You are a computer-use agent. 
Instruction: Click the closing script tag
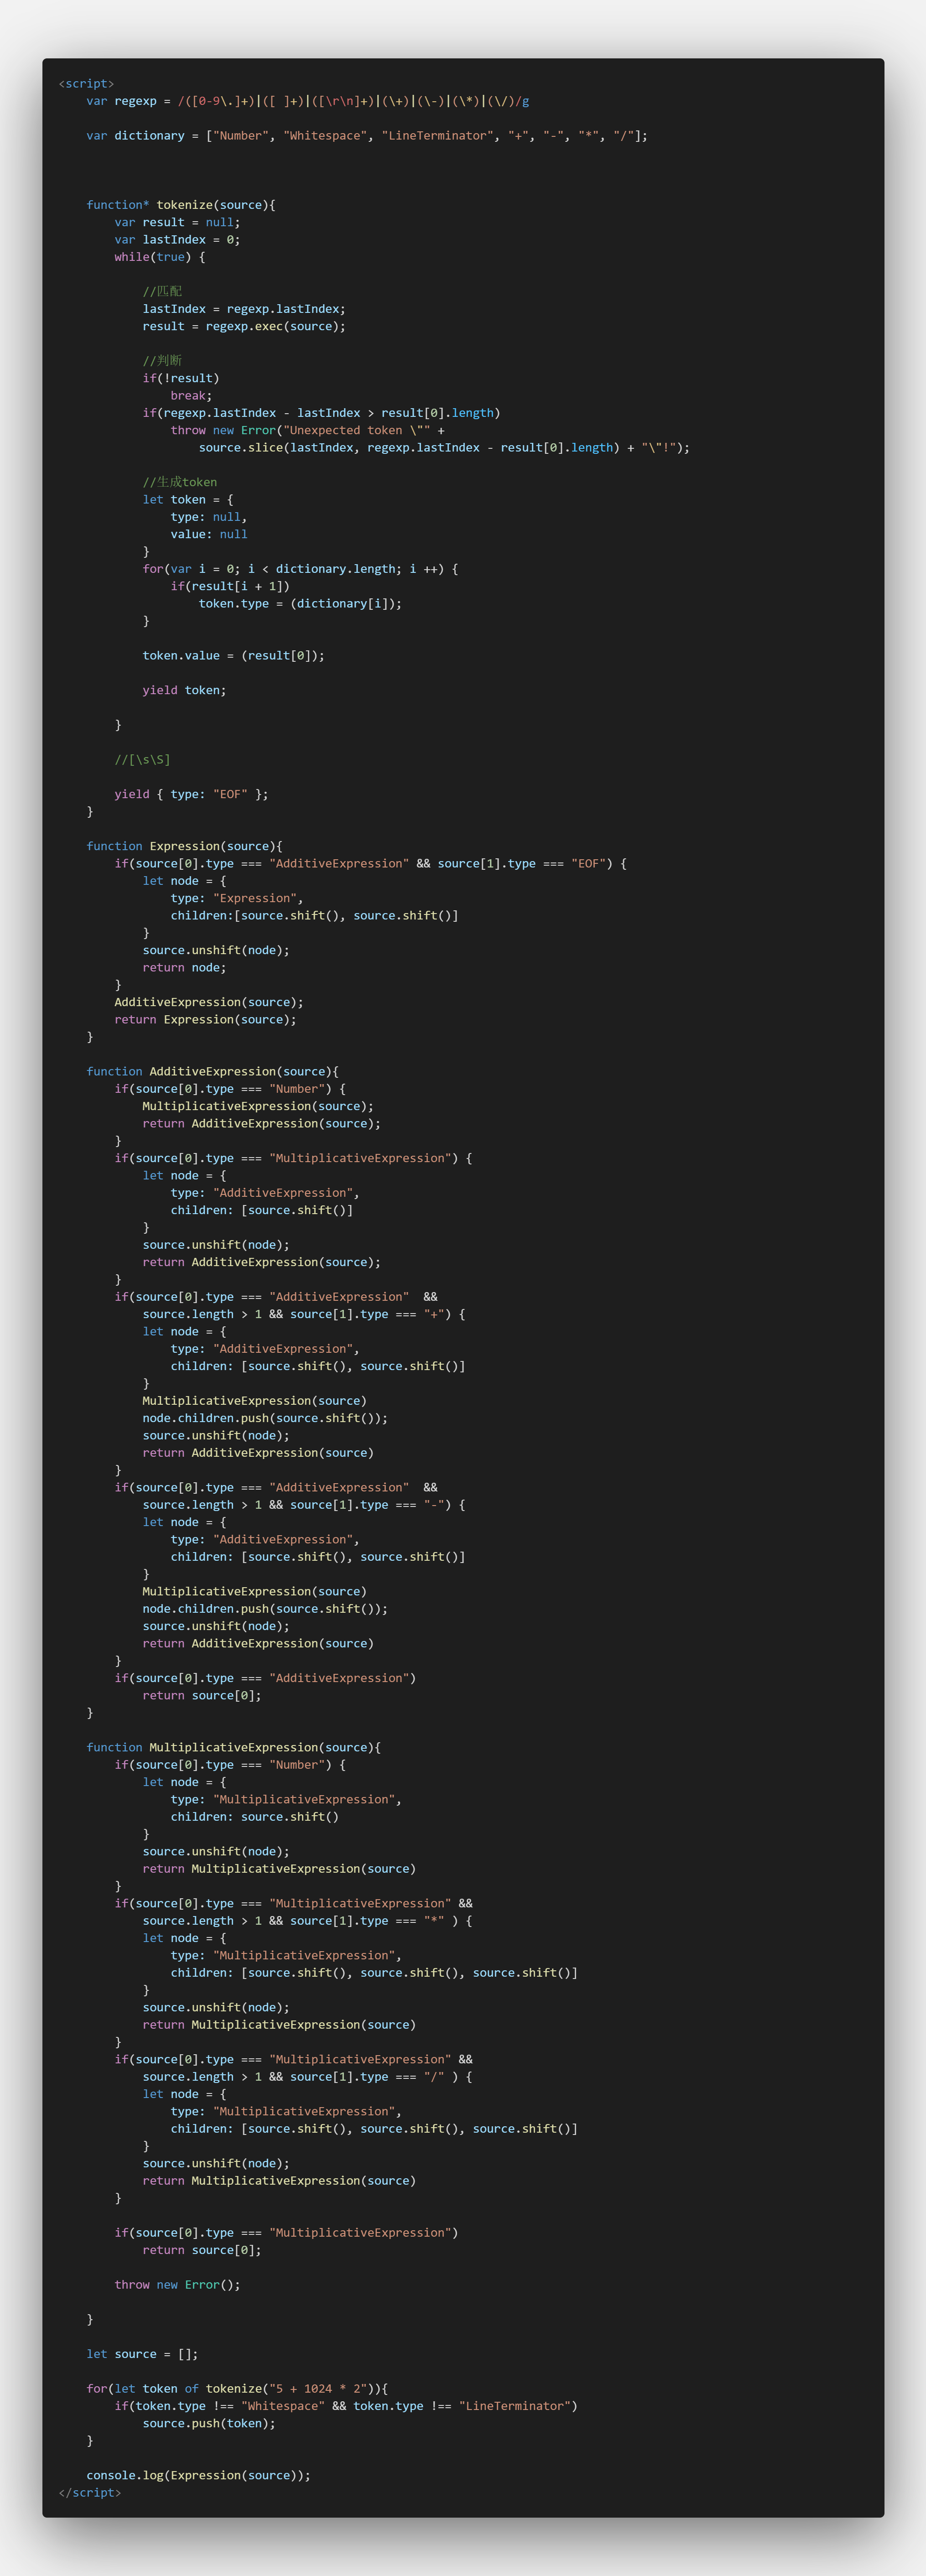(x=90, y=2493)
